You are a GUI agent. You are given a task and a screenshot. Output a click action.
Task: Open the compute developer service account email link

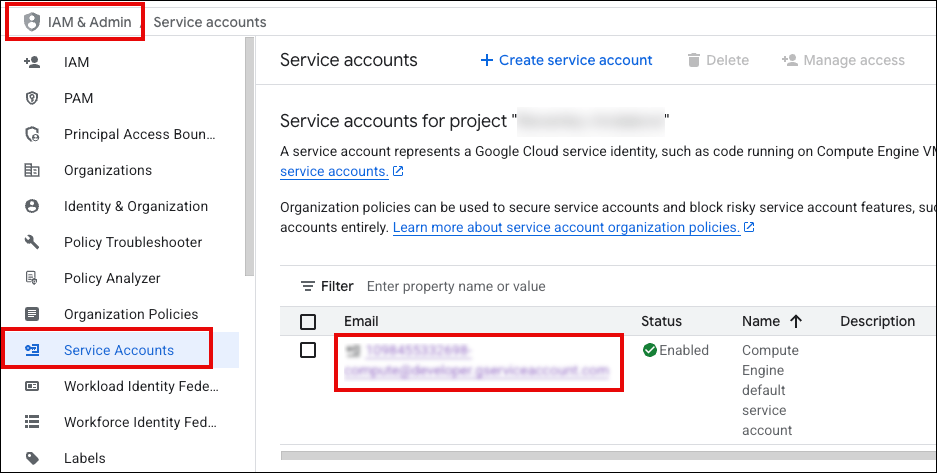(476, 360)
